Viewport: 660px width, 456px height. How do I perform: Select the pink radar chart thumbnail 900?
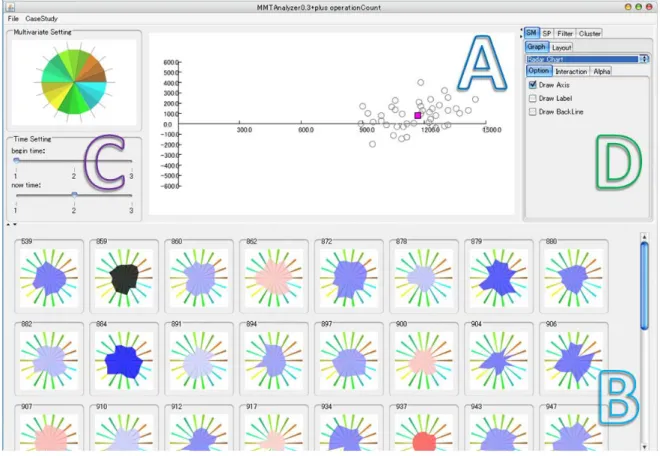coord(423,360)
